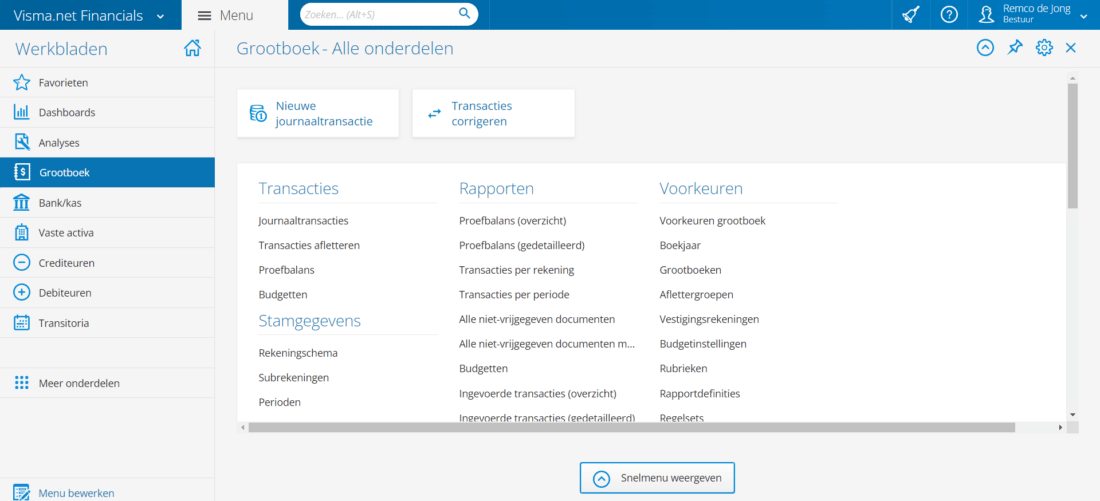Open the Remco de Jong user dropdown
This screenshot has height=501, width=1100.
coord(1083,16)
